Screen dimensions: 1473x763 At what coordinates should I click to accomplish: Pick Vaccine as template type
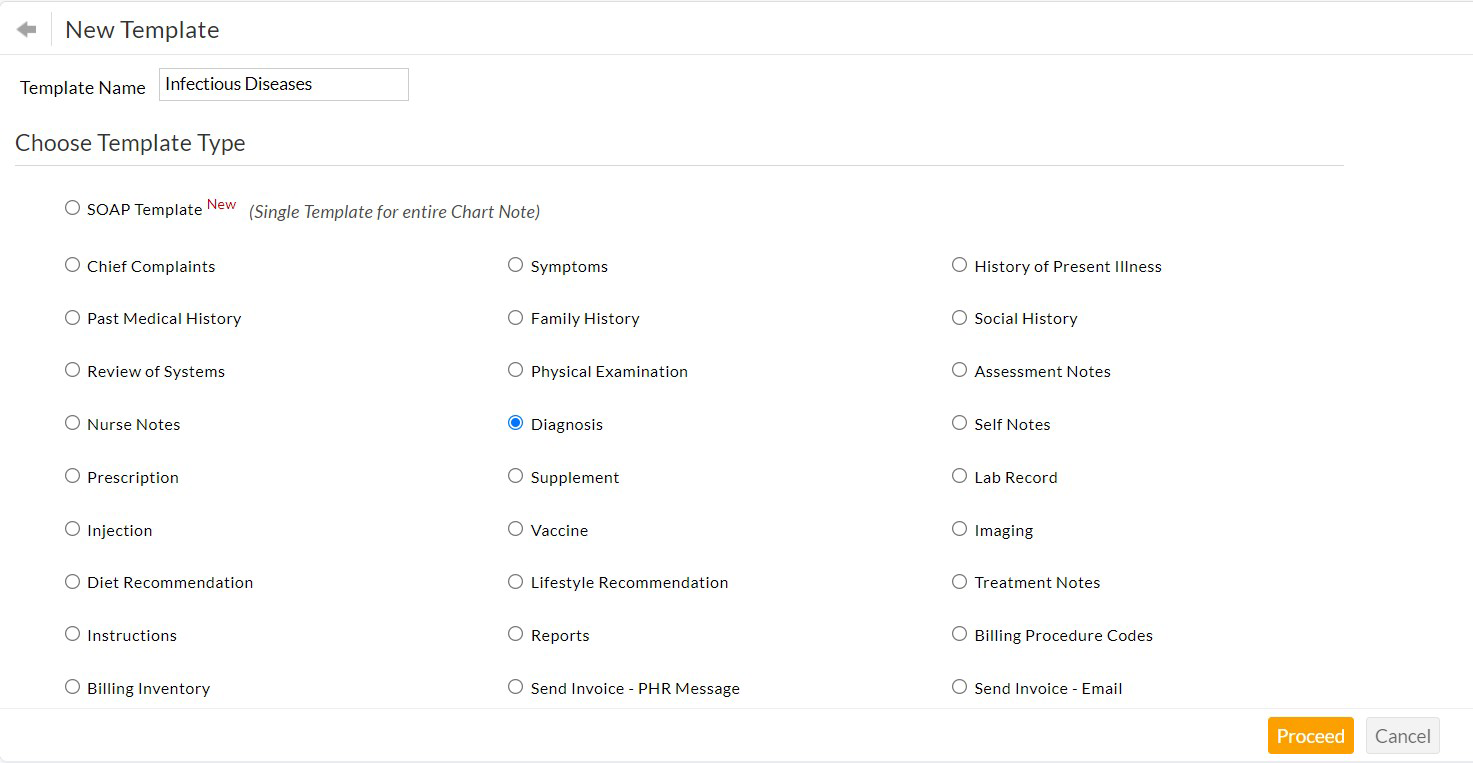point(515,528)
